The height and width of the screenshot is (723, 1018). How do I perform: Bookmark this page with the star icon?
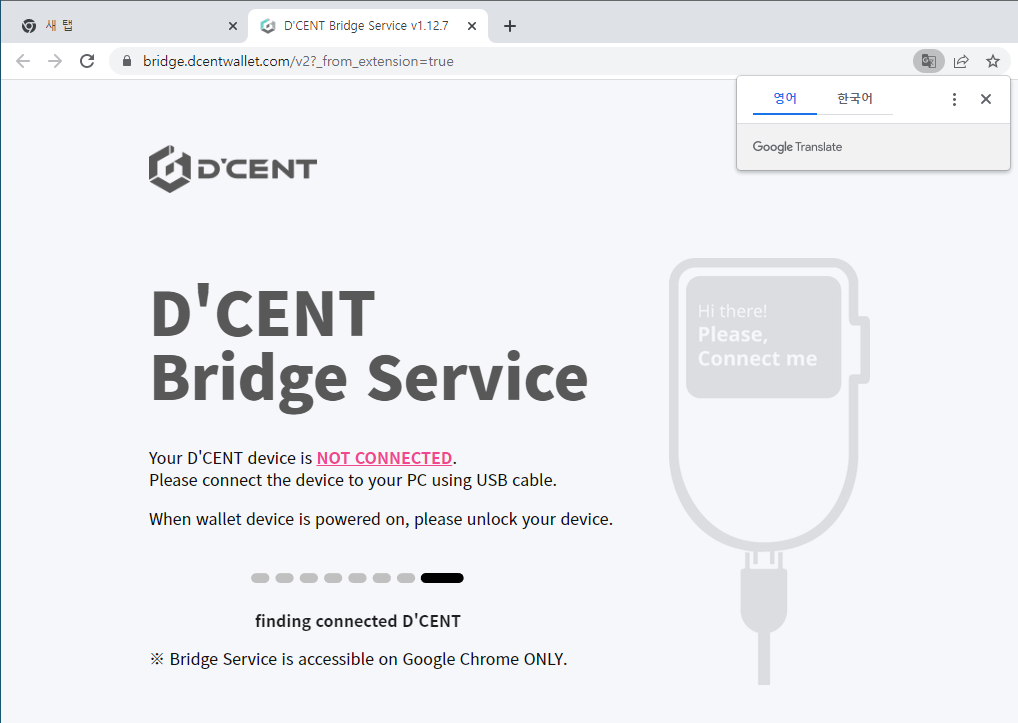pos(993,61)
